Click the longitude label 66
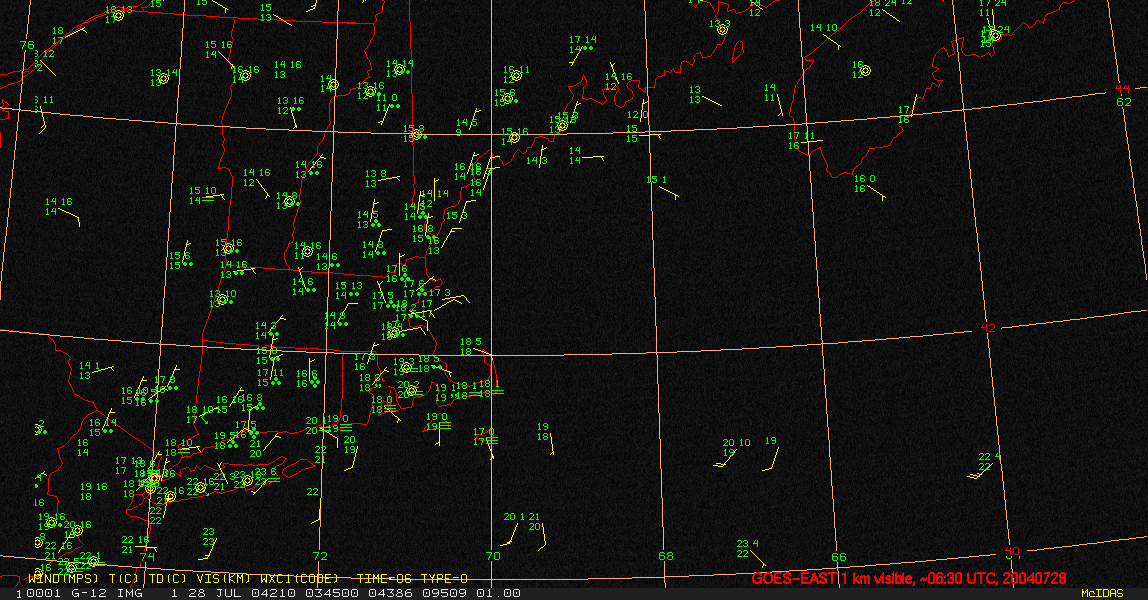The height and width of the screenshot is (600, 1148). pyautogui.click(x=839, y=557)
